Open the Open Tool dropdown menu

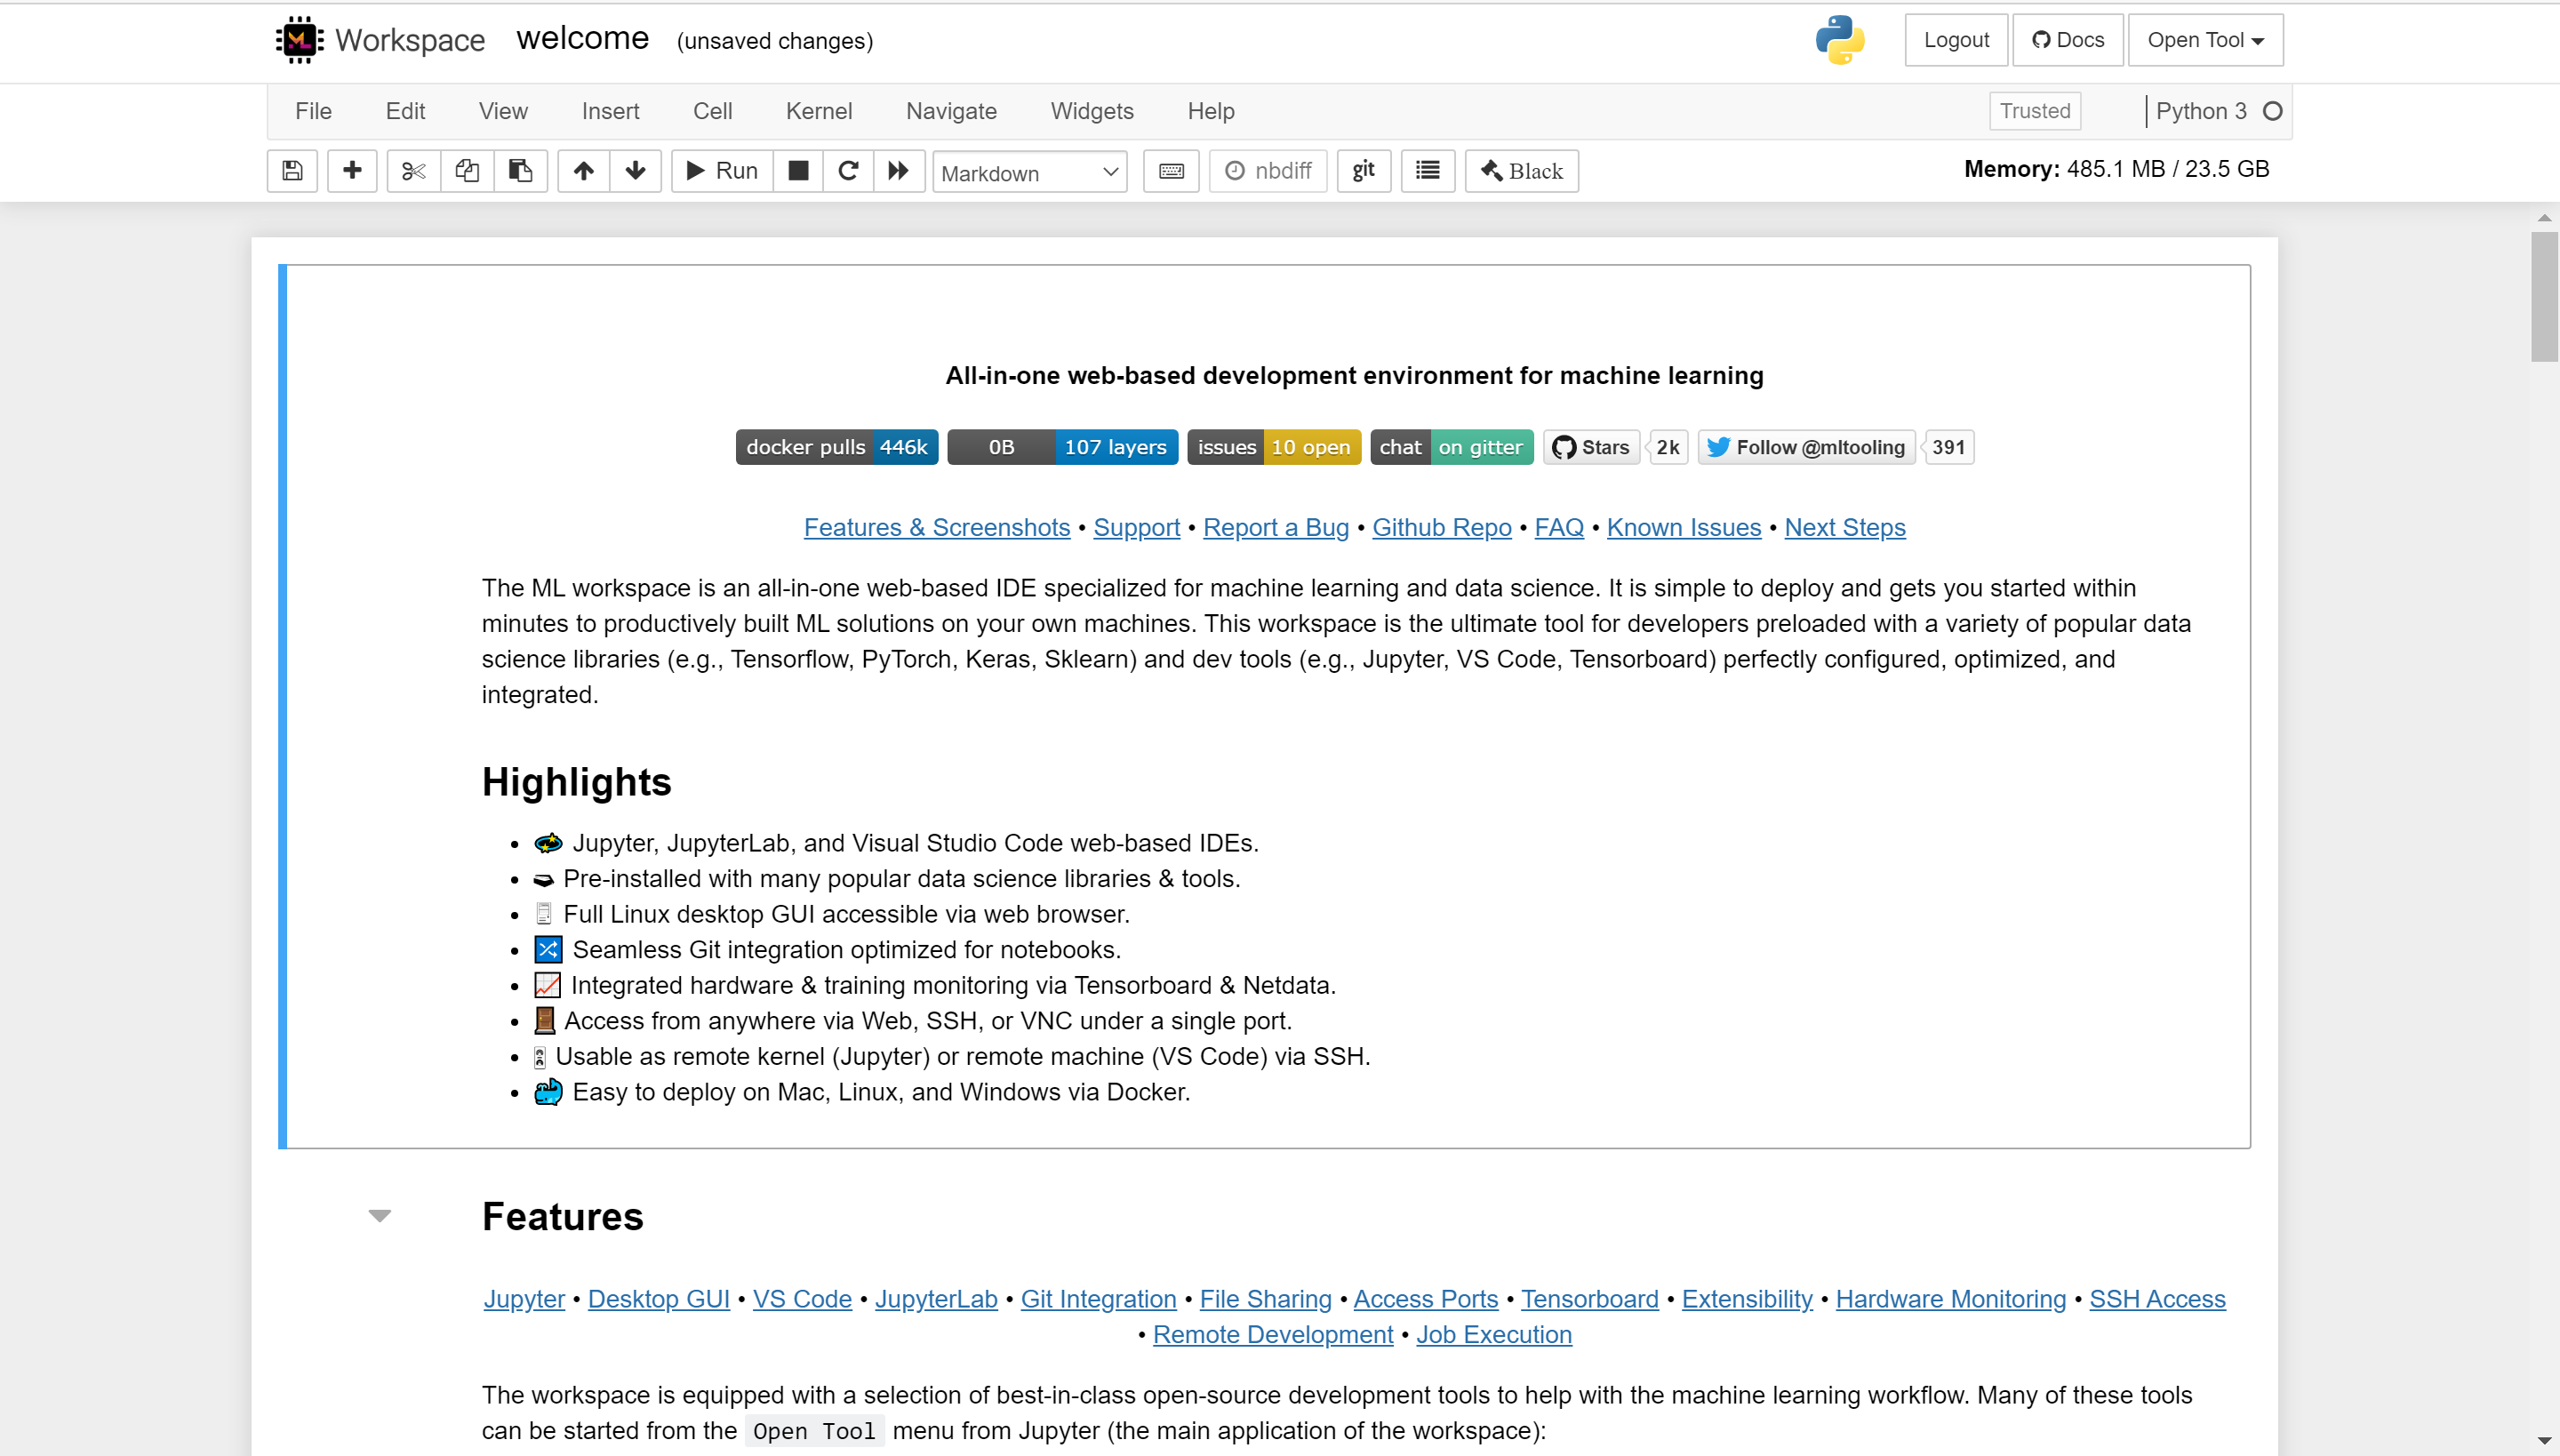point(2205,40)
